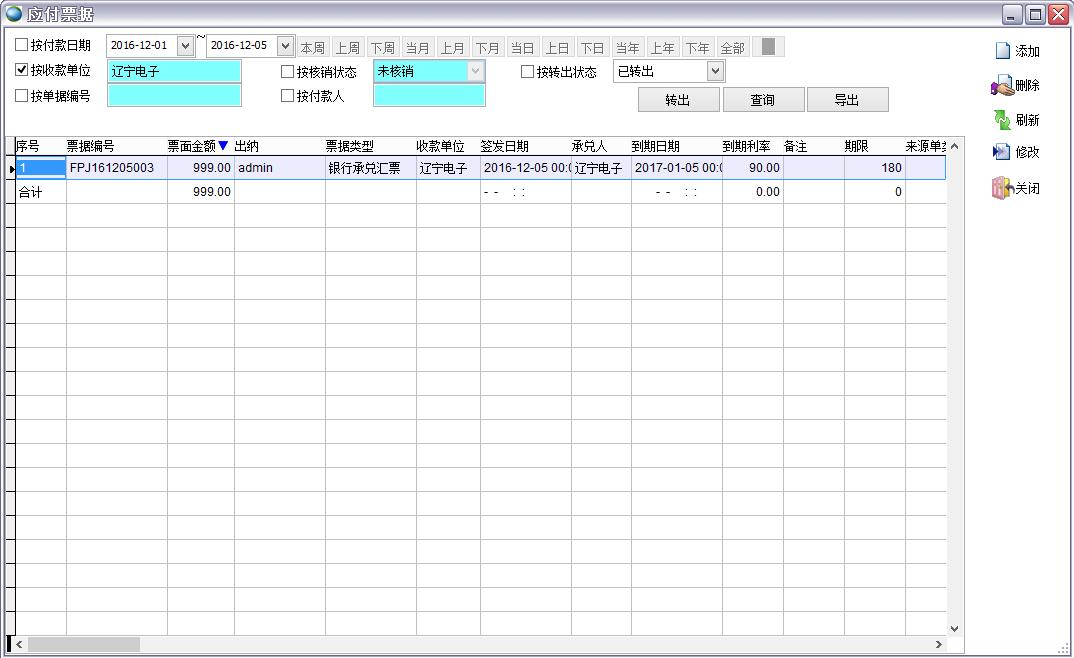Expand the 已转出 status dropdown

[x=714, y=71]
